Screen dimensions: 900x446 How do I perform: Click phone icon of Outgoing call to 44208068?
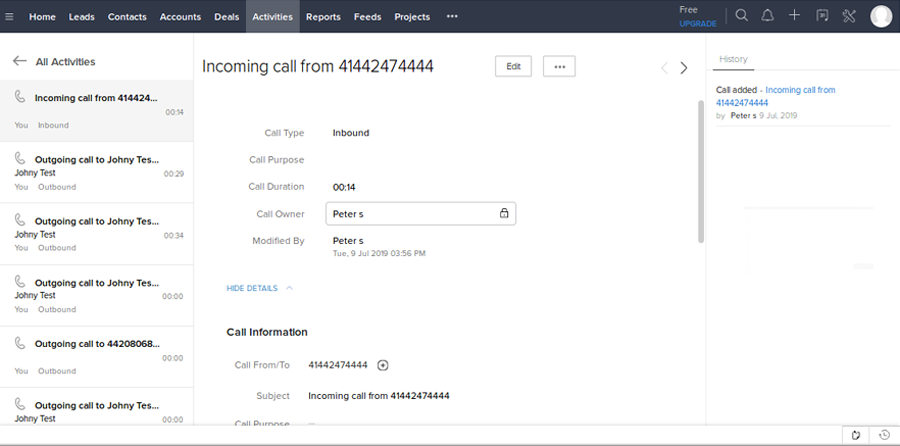20,343
